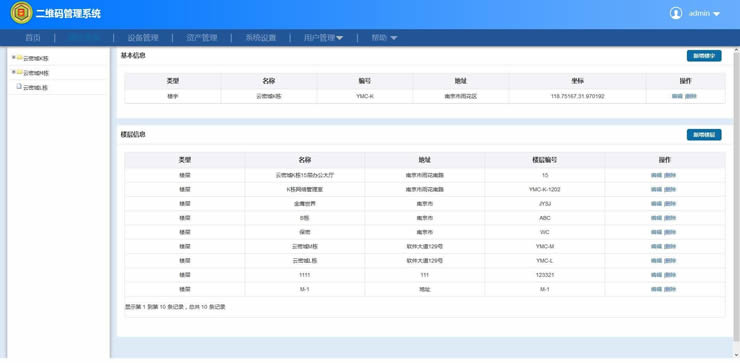740x363 pixels.
Task: Edit the WC floor row
Action: tap(656, 232)
